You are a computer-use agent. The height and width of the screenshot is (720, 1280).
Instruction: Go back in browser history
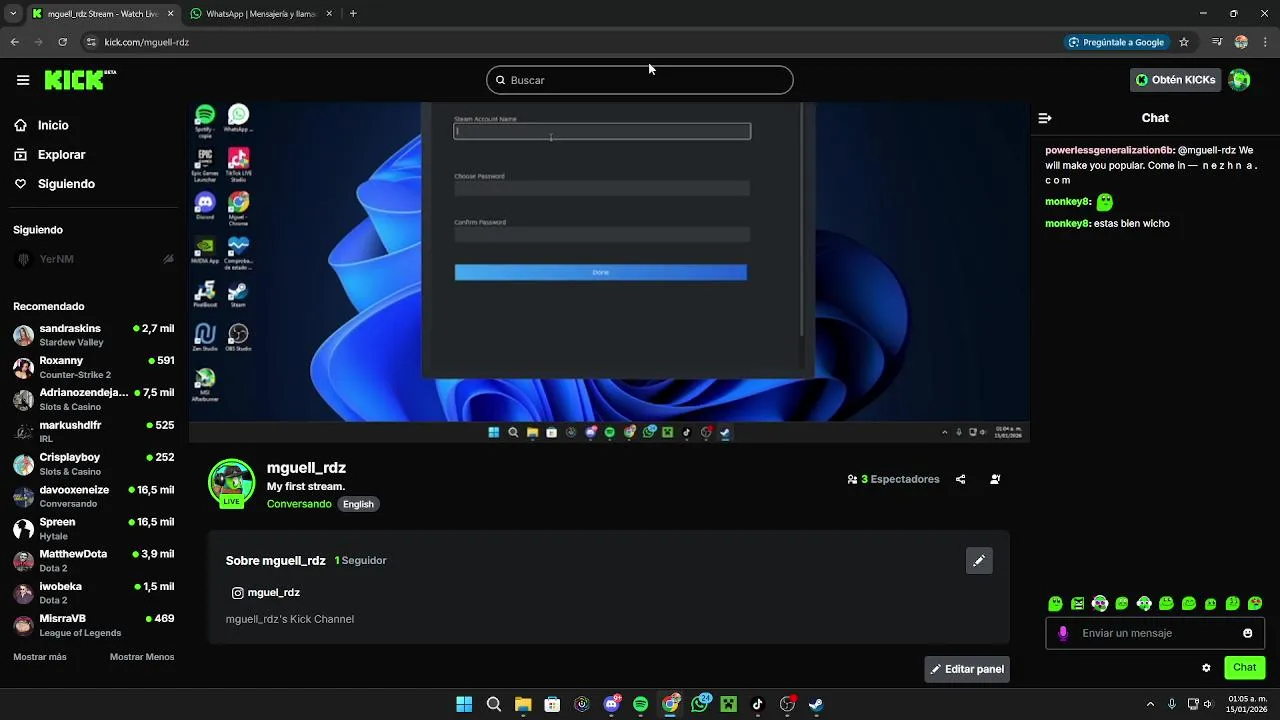(x=14, y=42)
